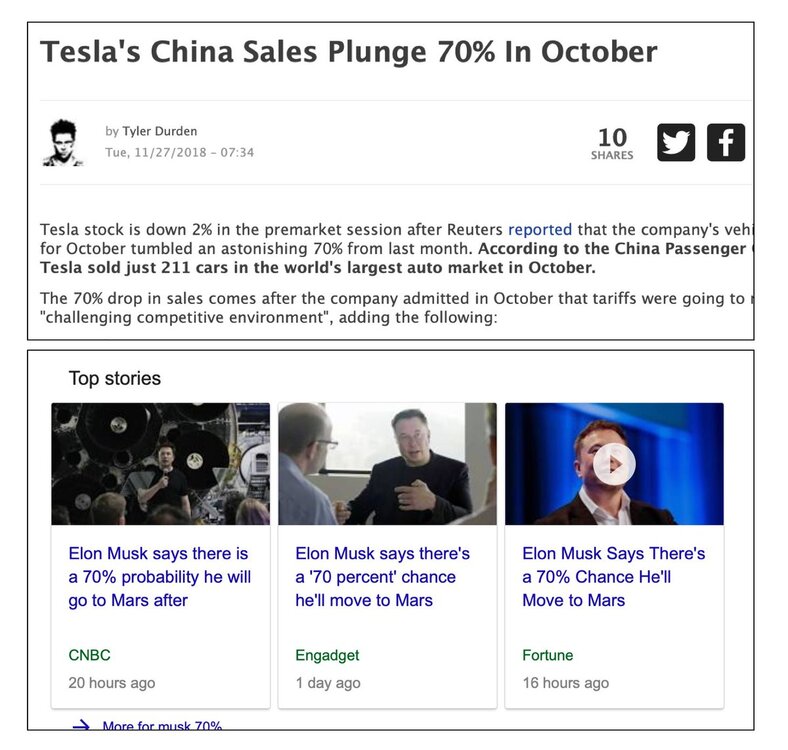Open the "More for musk 70%" link
Image resolution: width=788 pixels, height=750 pixels.
[x=162, y=725]
